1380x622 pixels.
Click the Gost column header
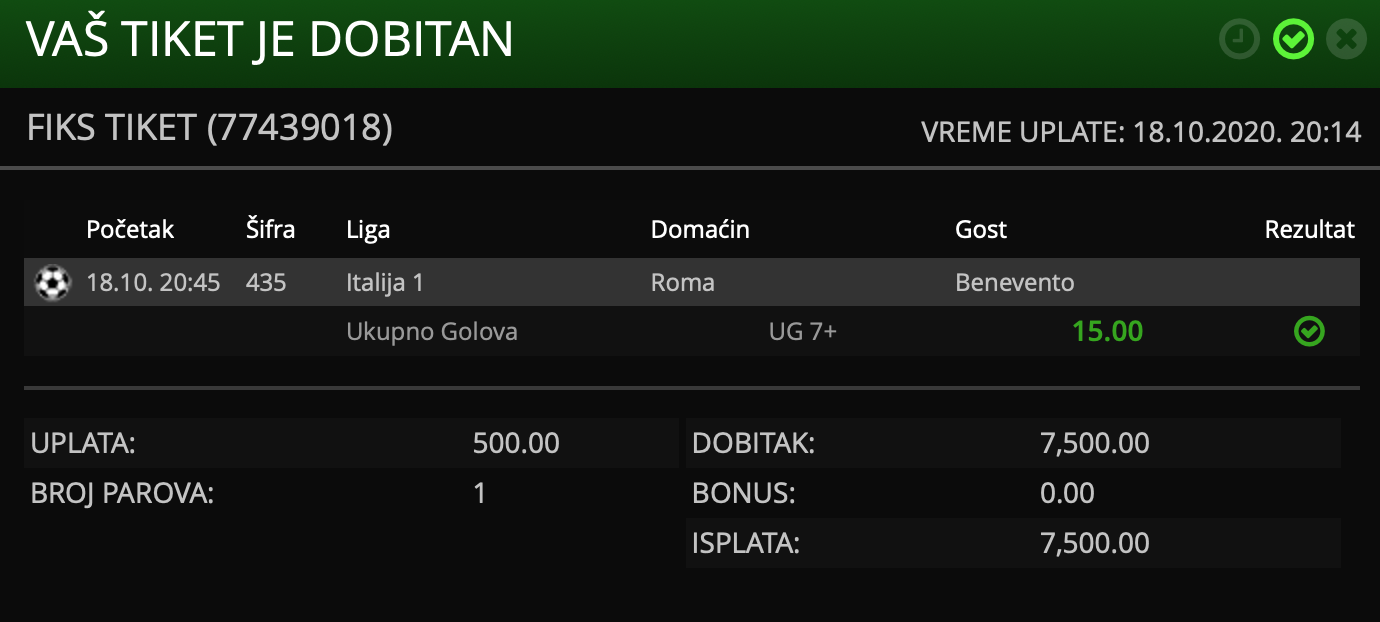981,230
